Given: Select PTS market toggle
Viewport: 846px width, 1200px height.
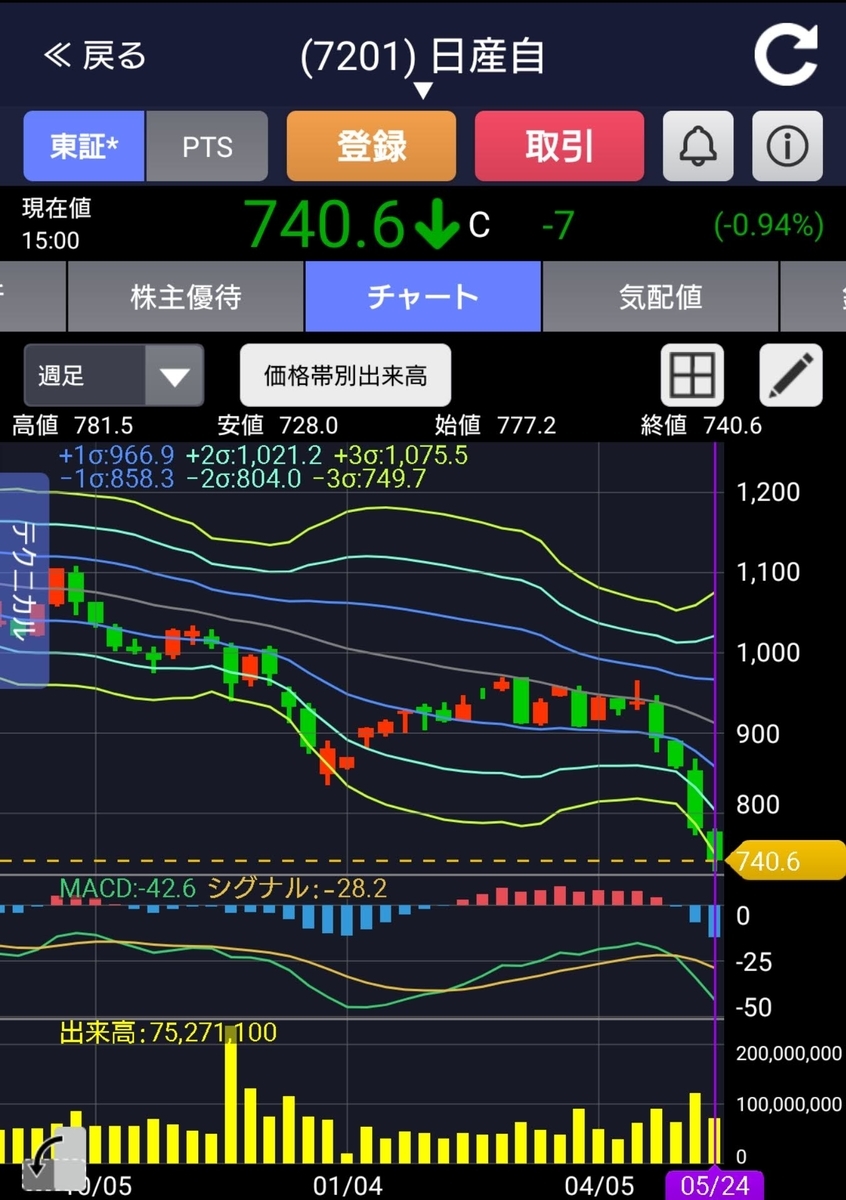Looking at the screenshot, I should coord(207,146).
